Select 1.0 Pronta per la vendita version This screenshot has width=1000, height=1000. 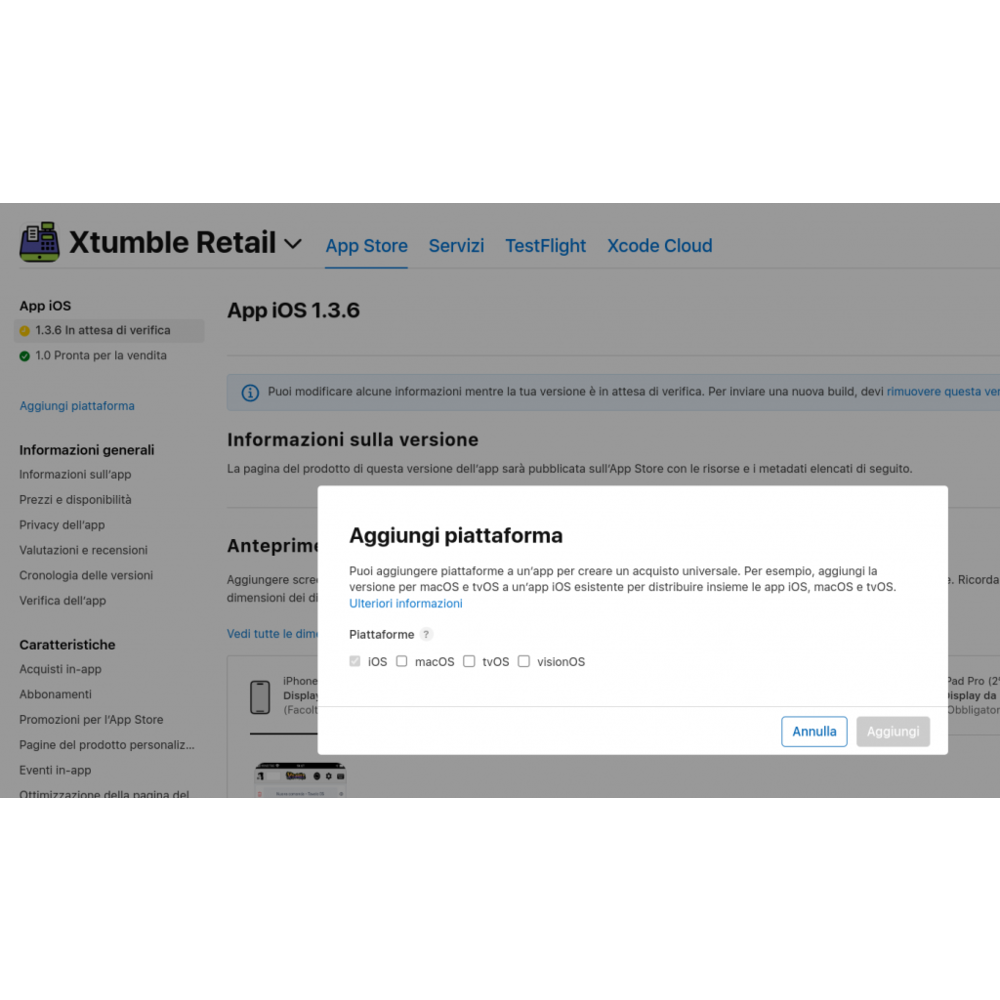100,356
